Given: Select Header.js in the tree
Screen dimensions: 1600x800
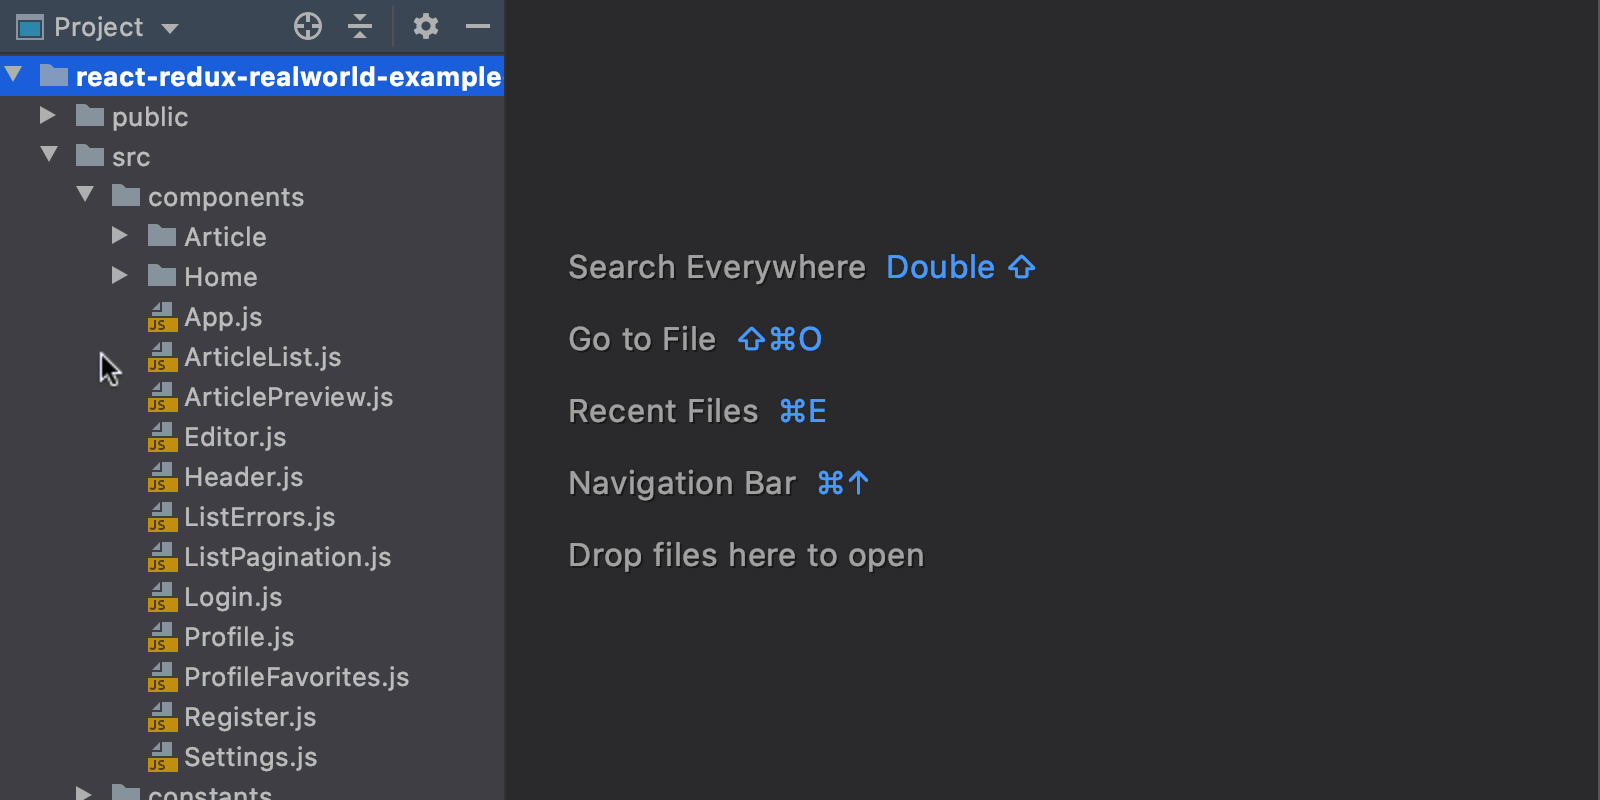Looking at the screenshot, I should point(244,477).
